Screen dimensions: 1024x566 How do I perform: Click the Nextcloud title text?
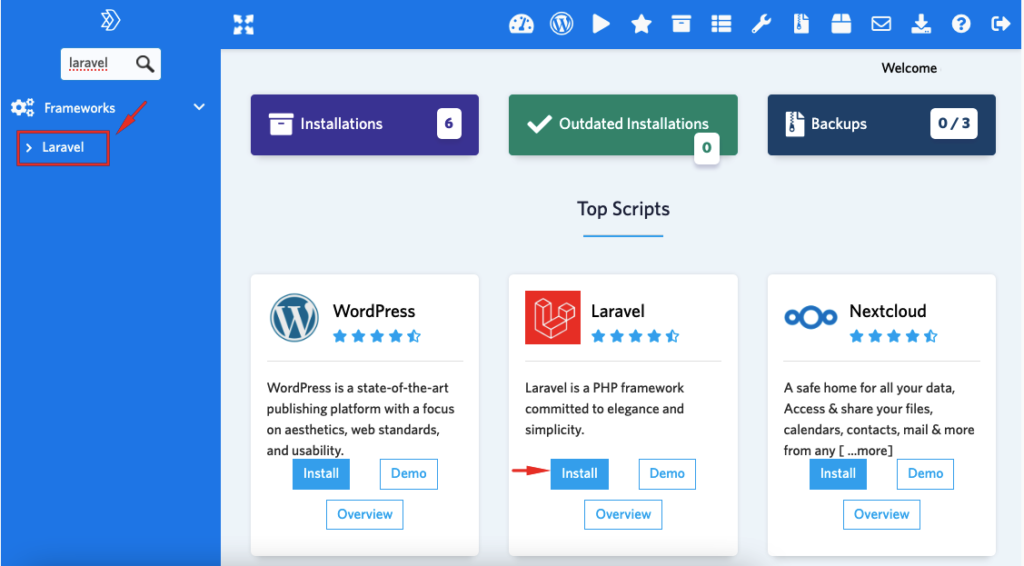point(888,311)
